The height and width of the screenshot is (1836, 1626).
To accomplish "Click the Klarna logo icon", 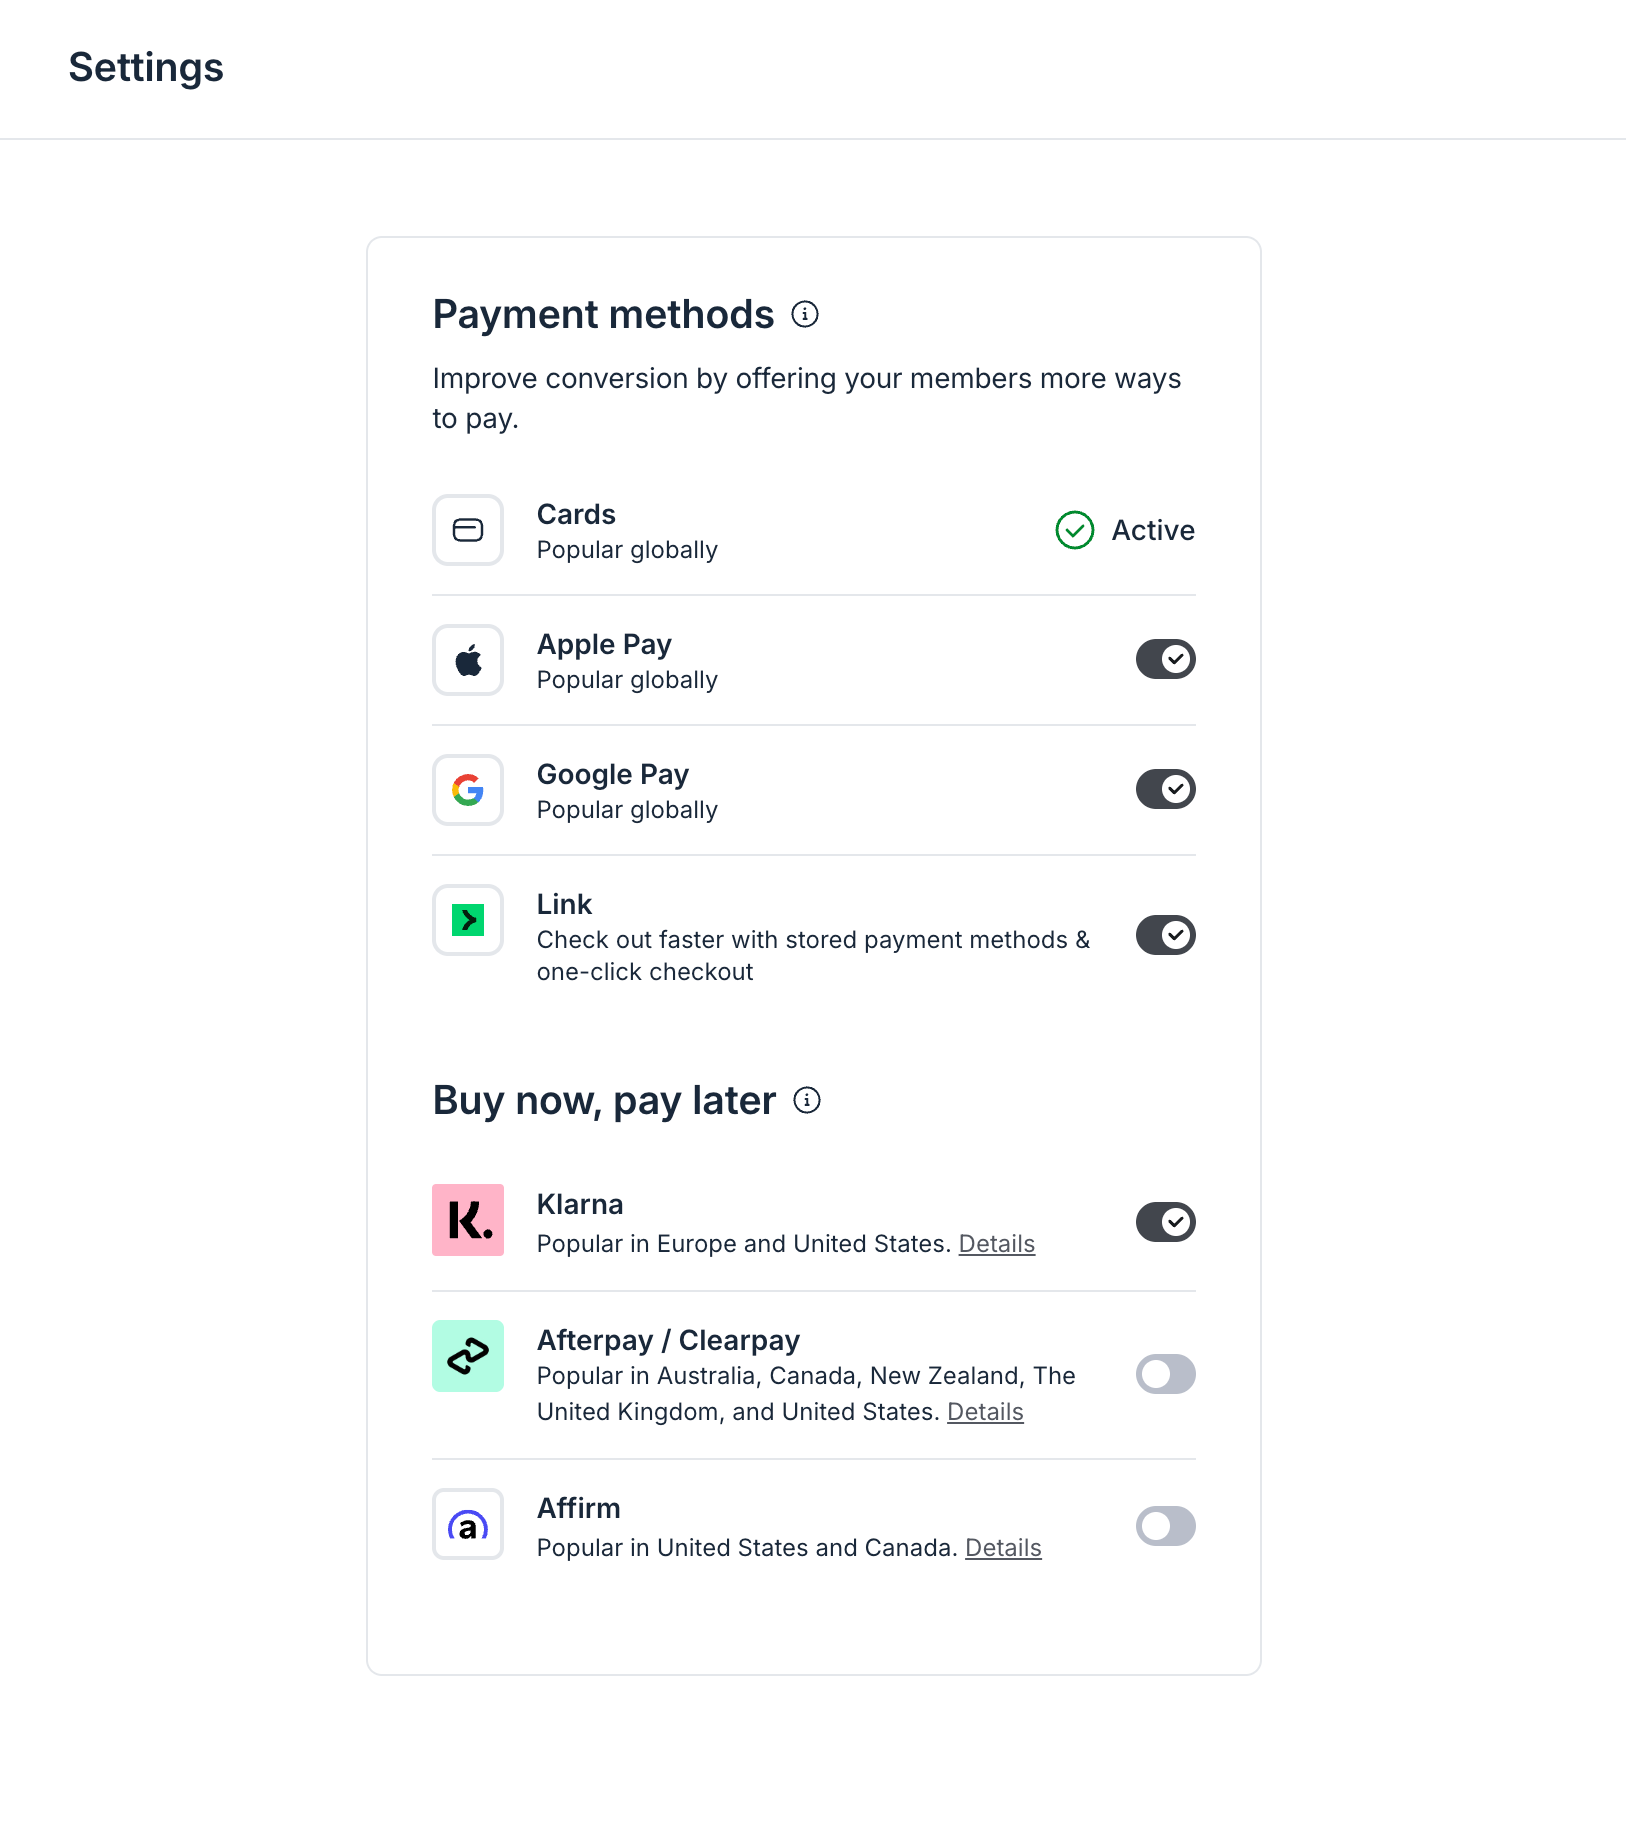I will tap(467, 1220).
